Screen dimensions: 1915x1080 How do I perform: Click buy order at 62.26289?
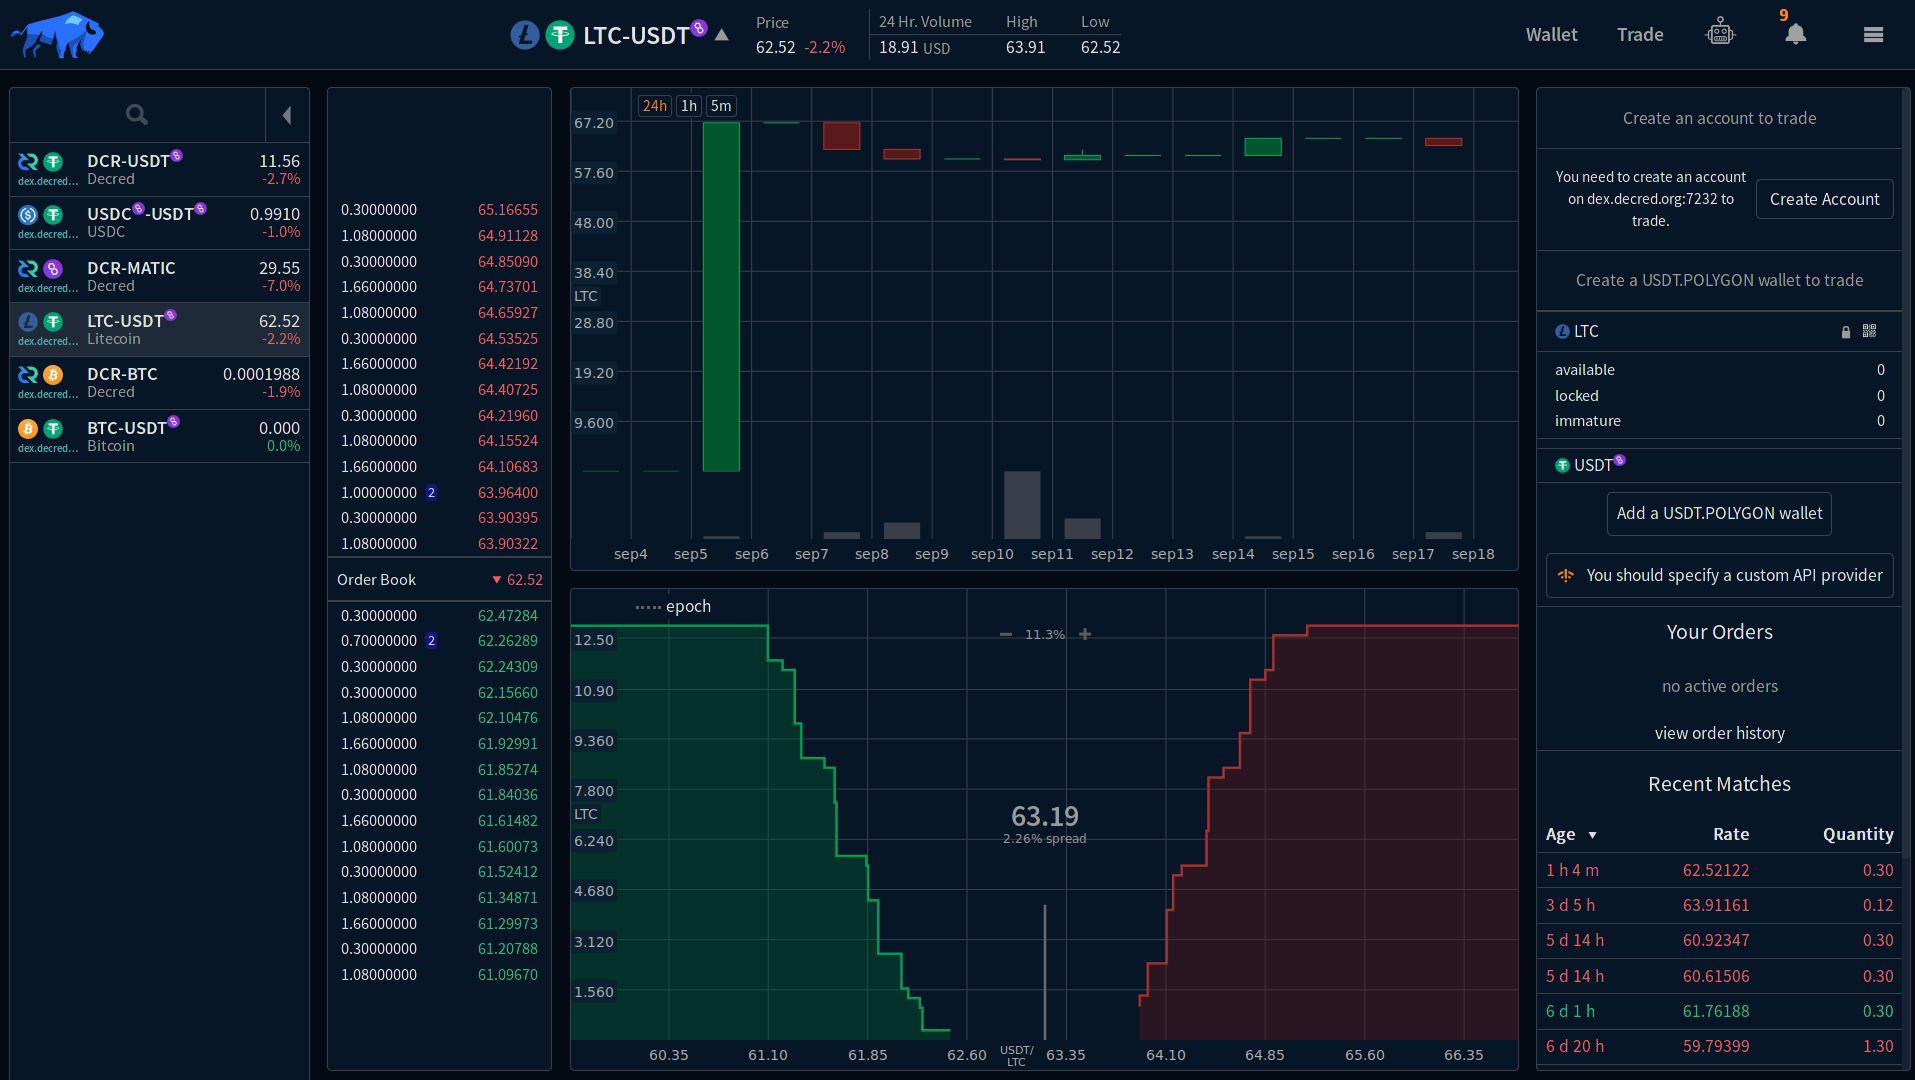(439, 641)
